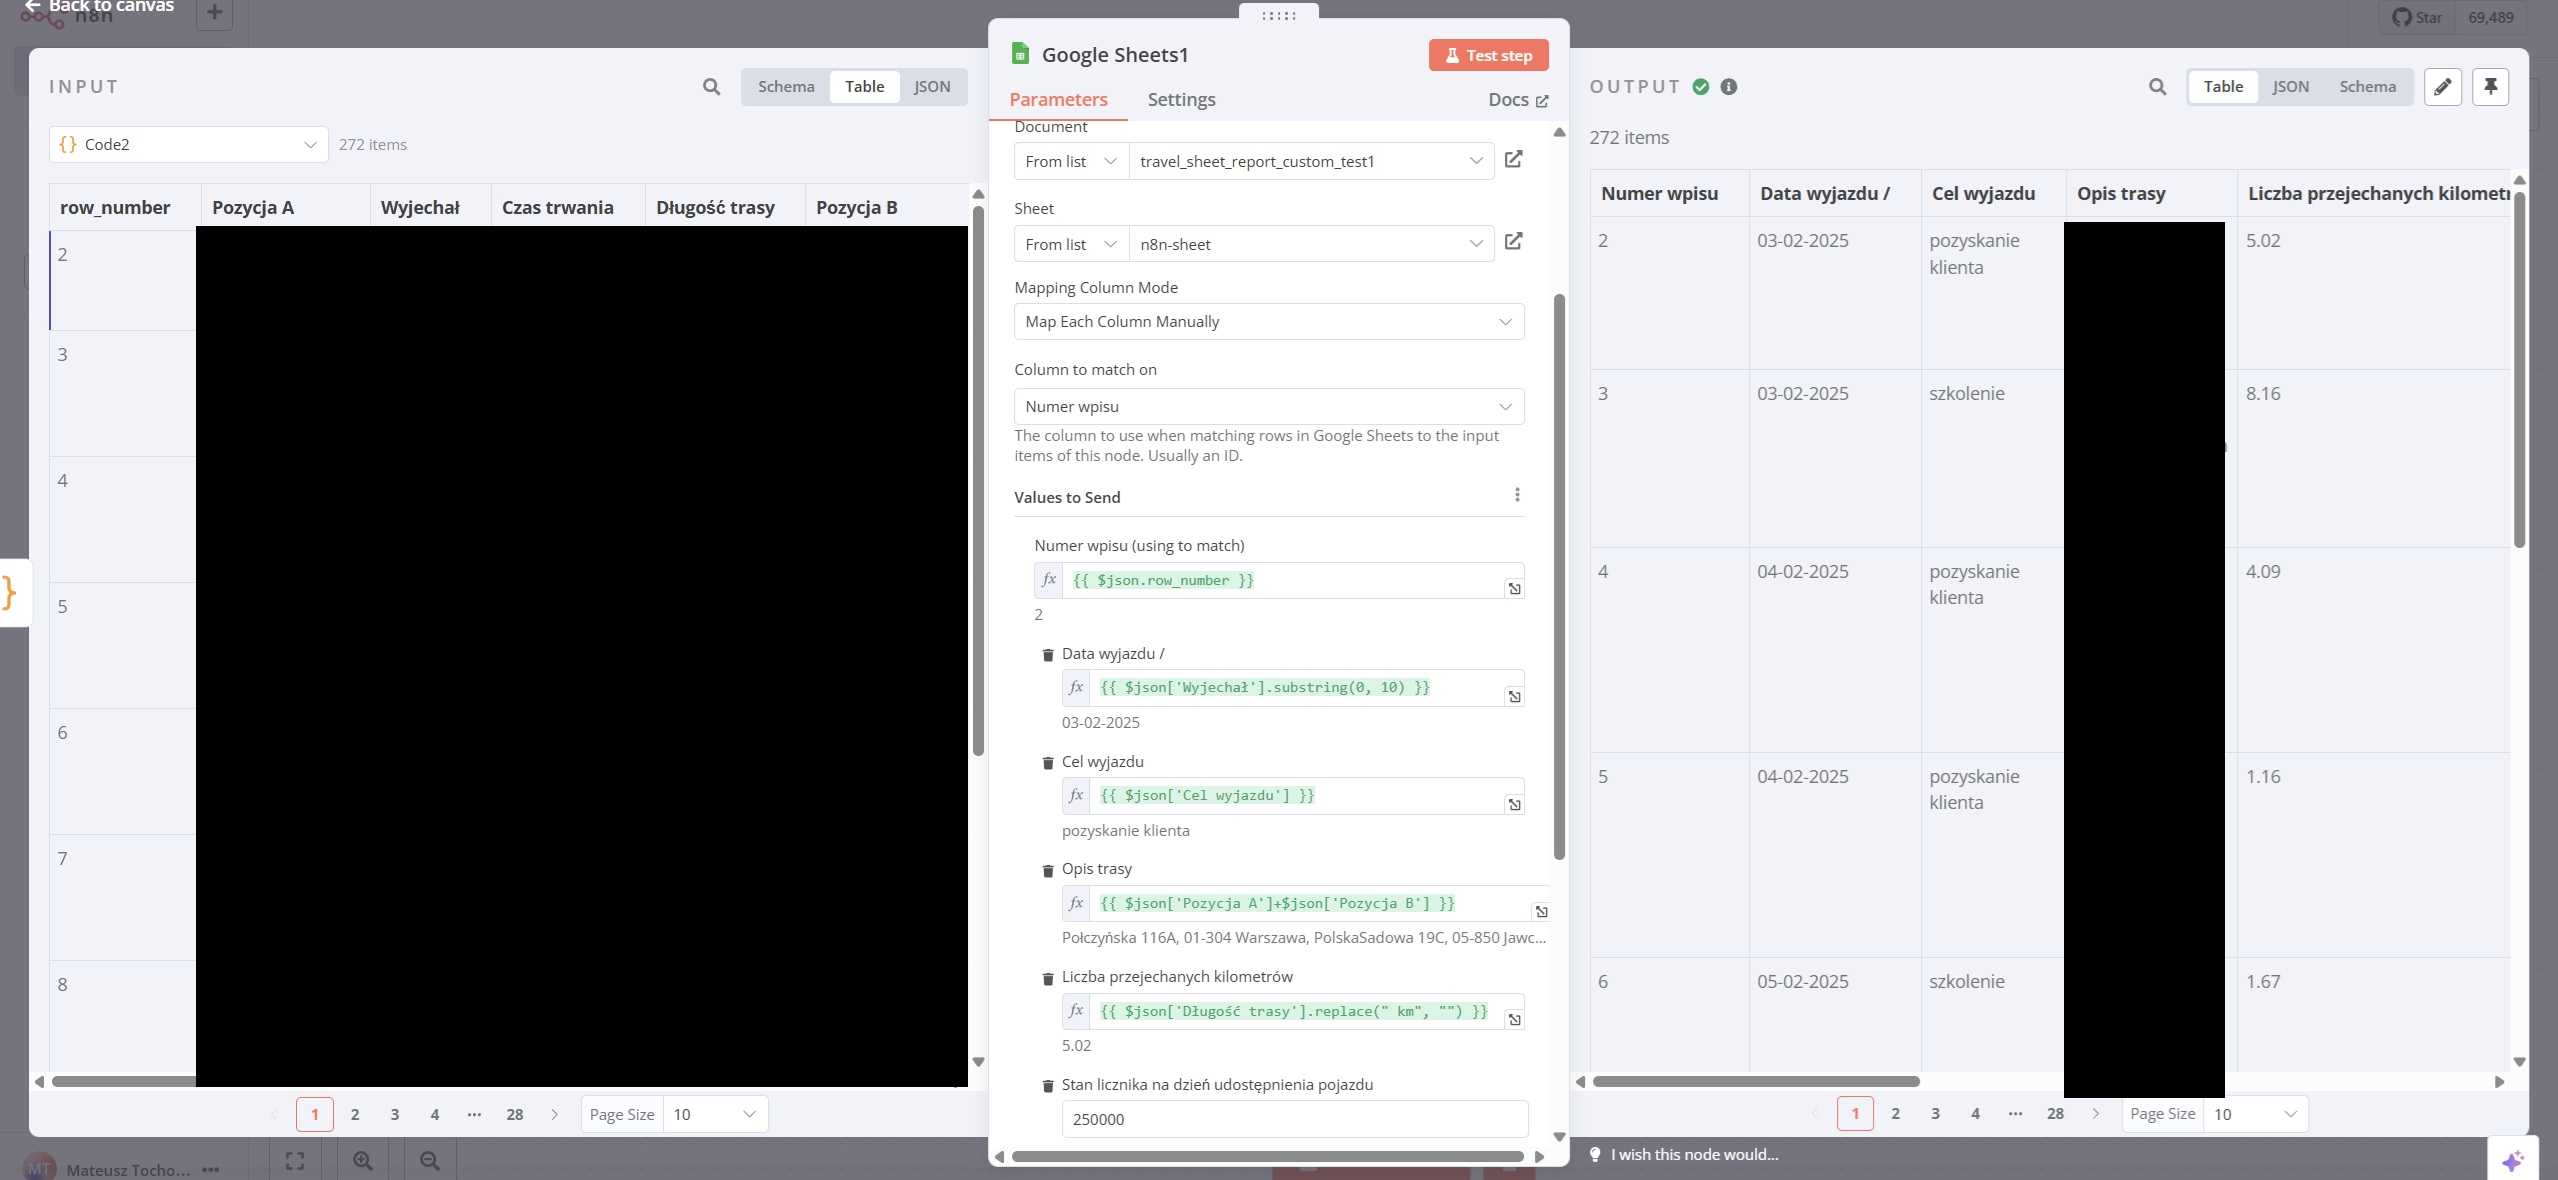The height and width of the screenshot is (1180, 2558).
Task: Switch input view to JSON
Action: 932,86
